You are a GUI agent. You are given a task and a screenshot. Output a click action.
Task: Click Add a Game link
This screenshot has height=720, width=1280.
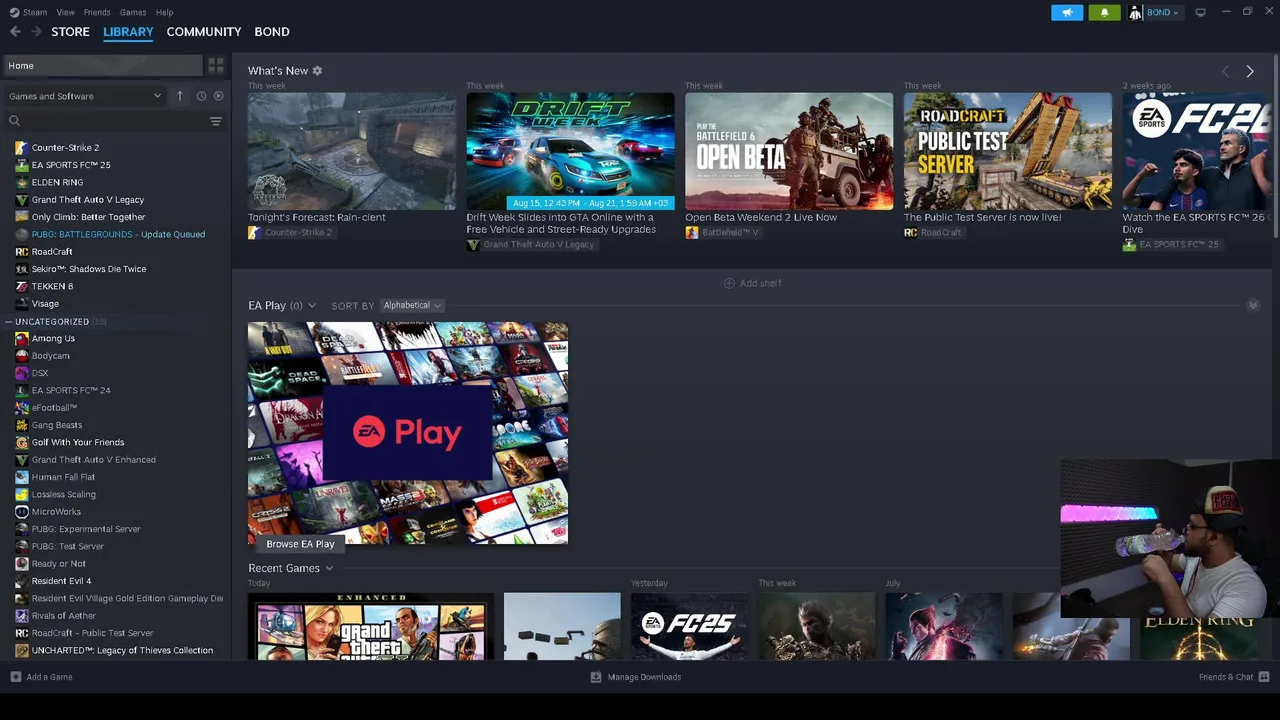49,677
